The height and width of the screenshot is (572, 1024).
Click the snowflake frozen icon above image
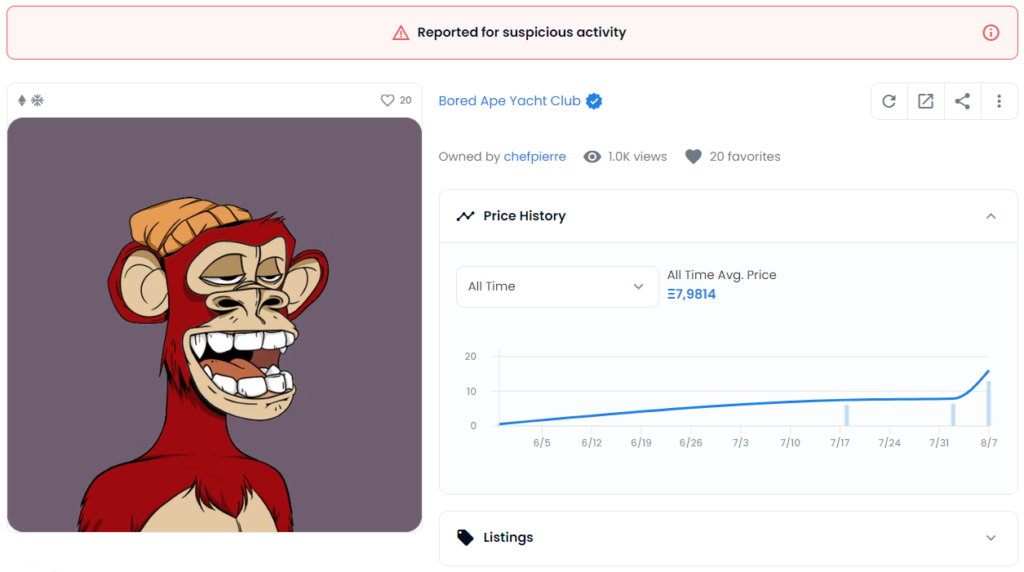coord(37,100)
